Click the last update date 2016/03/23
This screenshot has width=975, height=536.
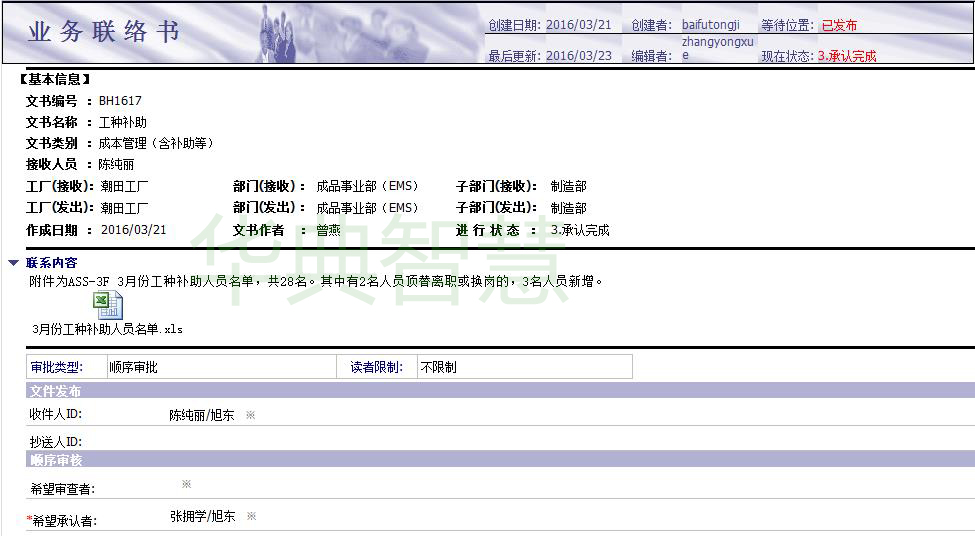click(579, 55)
